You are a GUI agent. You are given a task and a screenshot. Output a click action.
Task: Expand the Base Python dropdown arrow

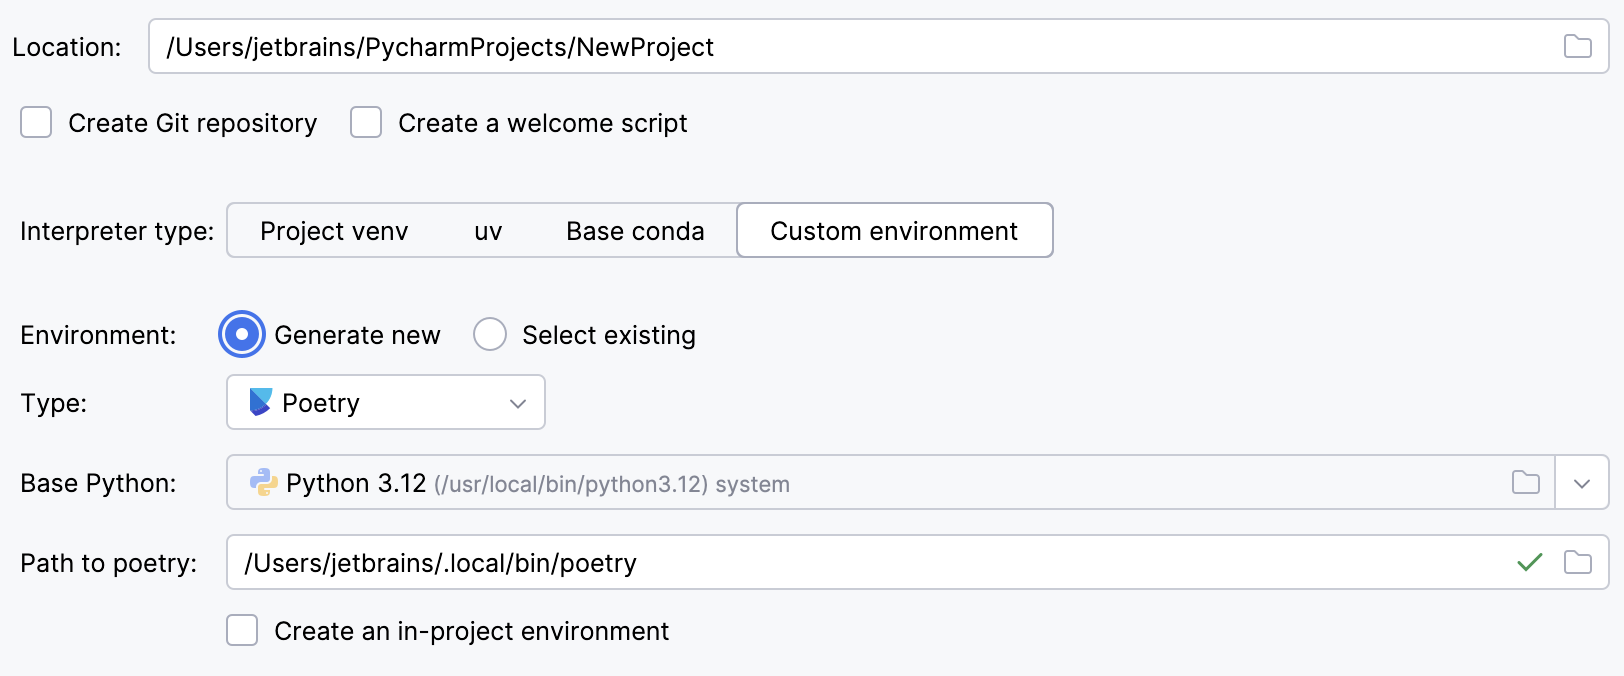[1581, 483]
